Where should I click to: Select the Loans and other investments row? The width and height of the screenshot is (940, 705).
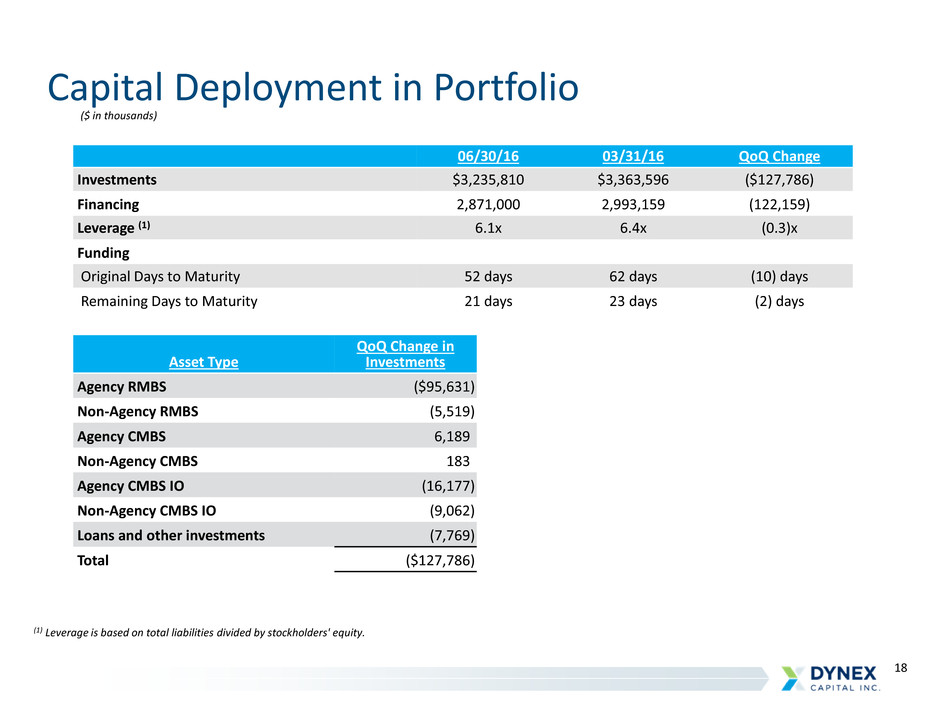pyautogui.click(x=171, y=535)
